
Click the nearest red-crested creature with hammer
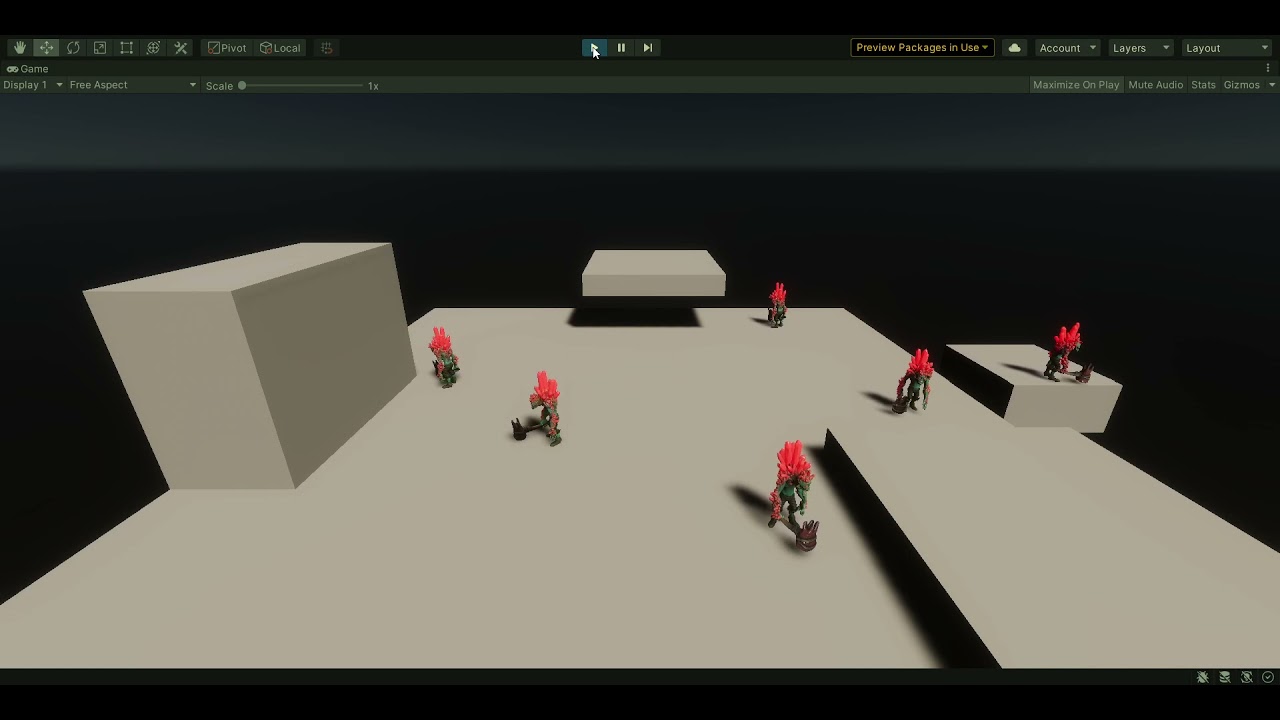(x=795, y=495)
